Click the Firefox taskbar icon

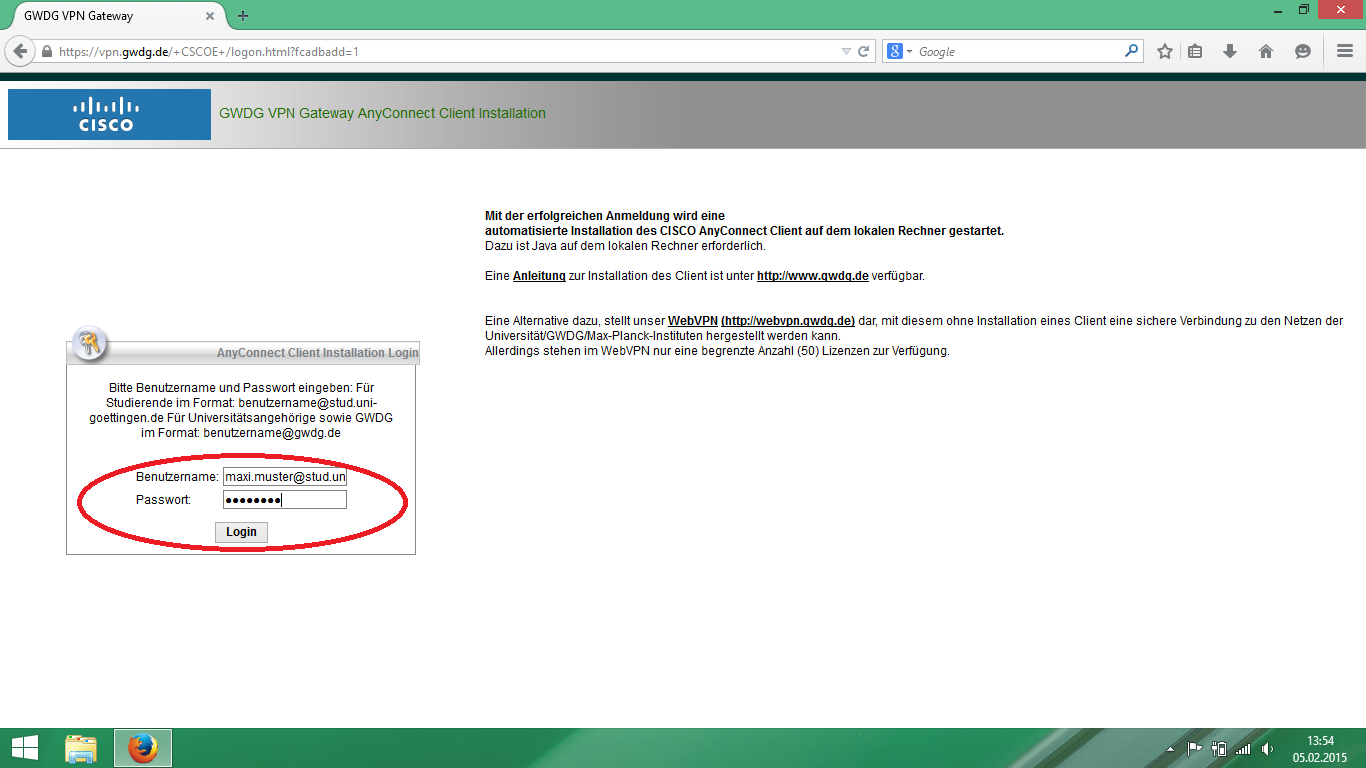(x=143, y=748)
